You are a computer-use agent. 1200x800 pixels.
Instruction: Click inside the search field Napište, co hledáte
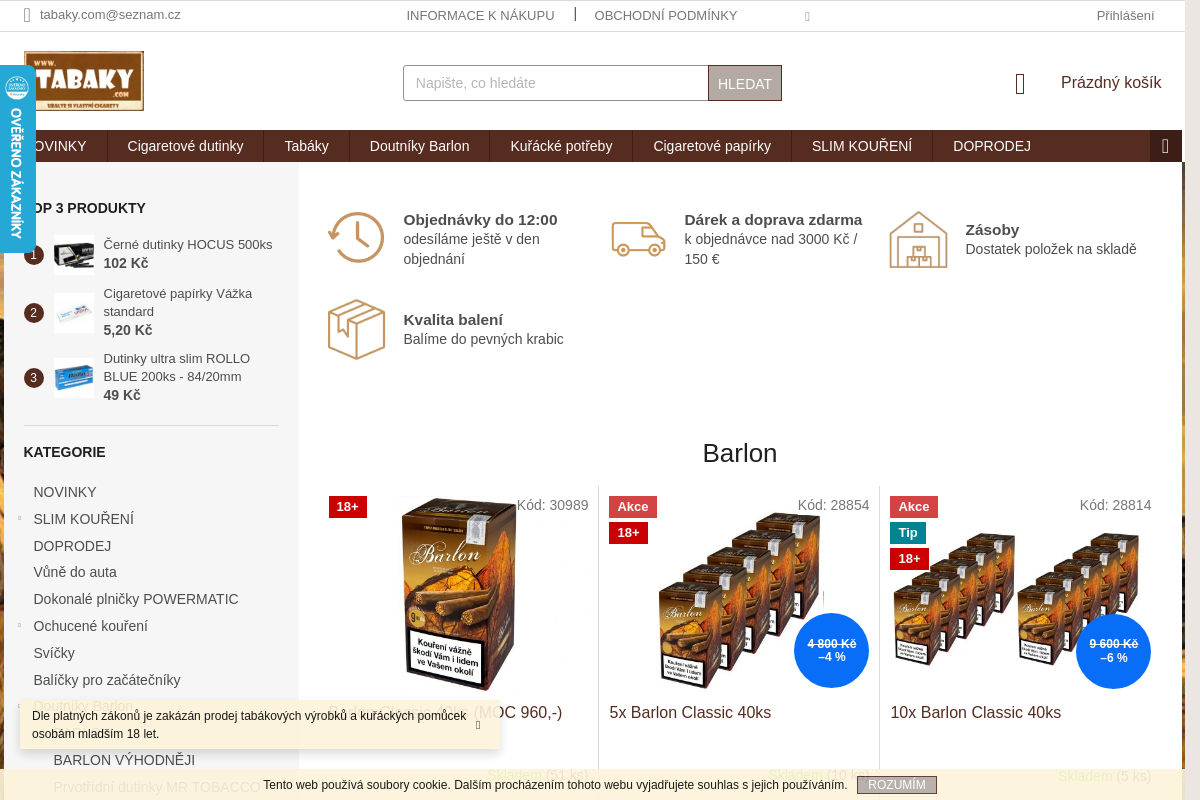(555, 83)
